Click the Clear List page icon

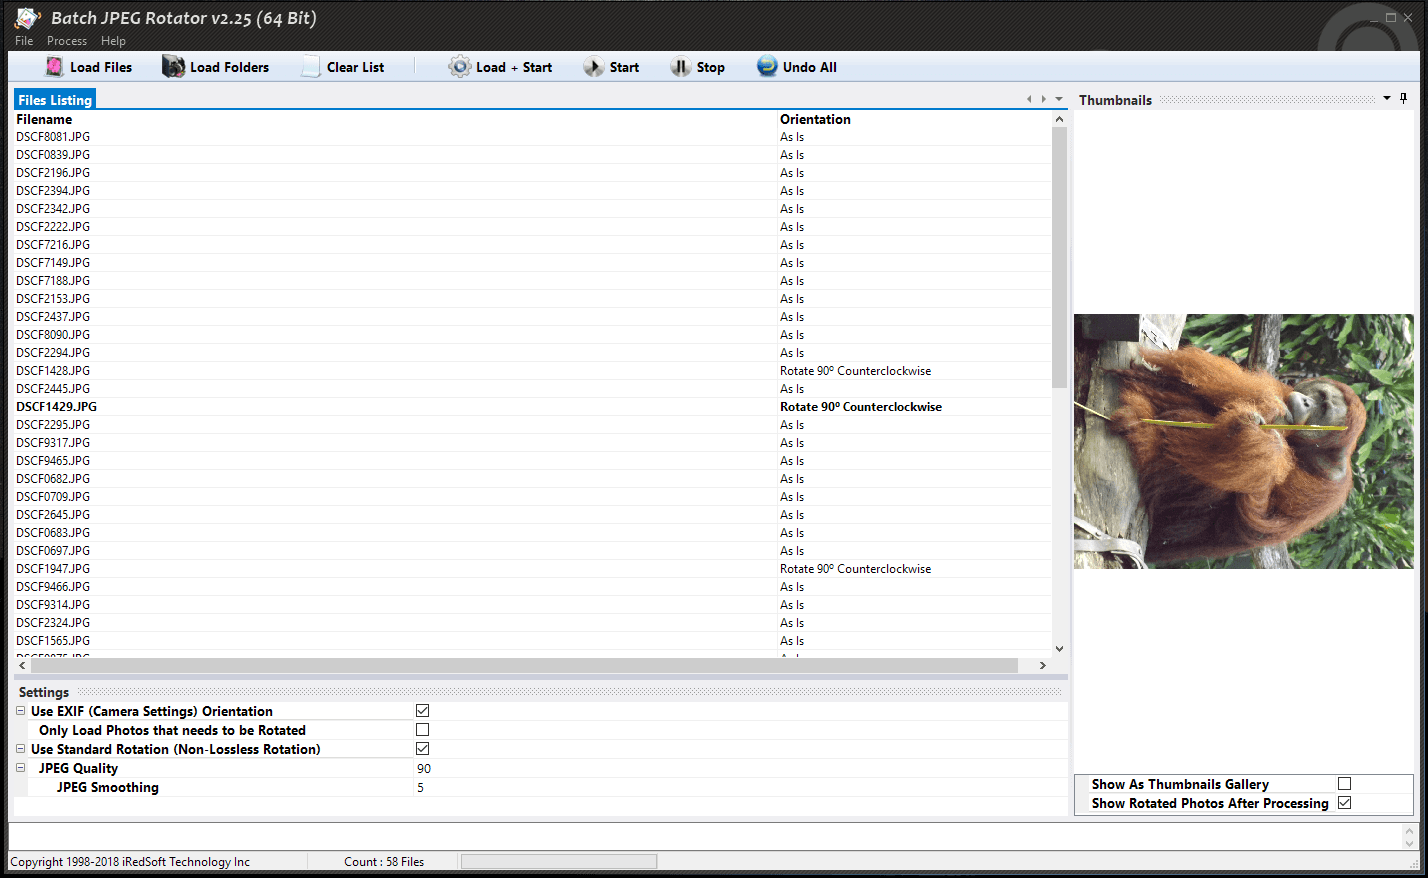(x=311, y=67)
